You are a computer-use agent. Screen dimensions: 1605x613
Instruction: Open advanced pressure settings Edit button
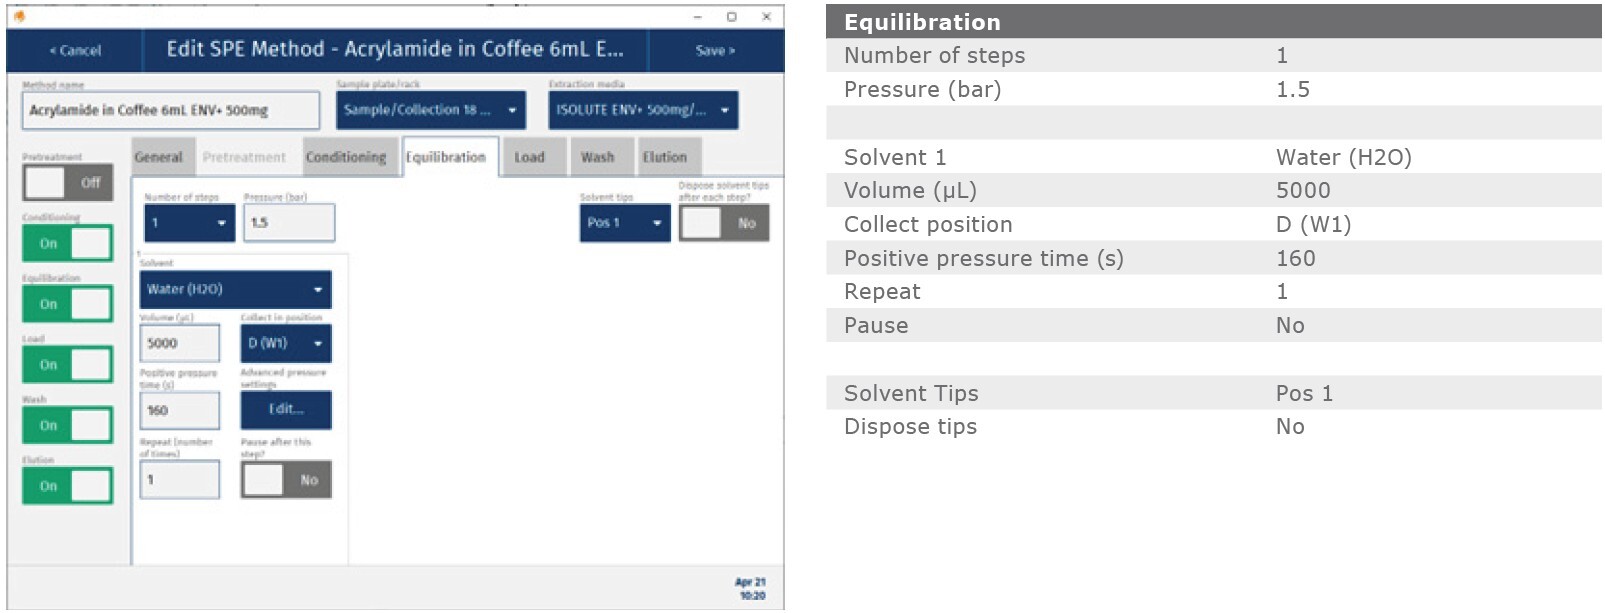[285, 409]
